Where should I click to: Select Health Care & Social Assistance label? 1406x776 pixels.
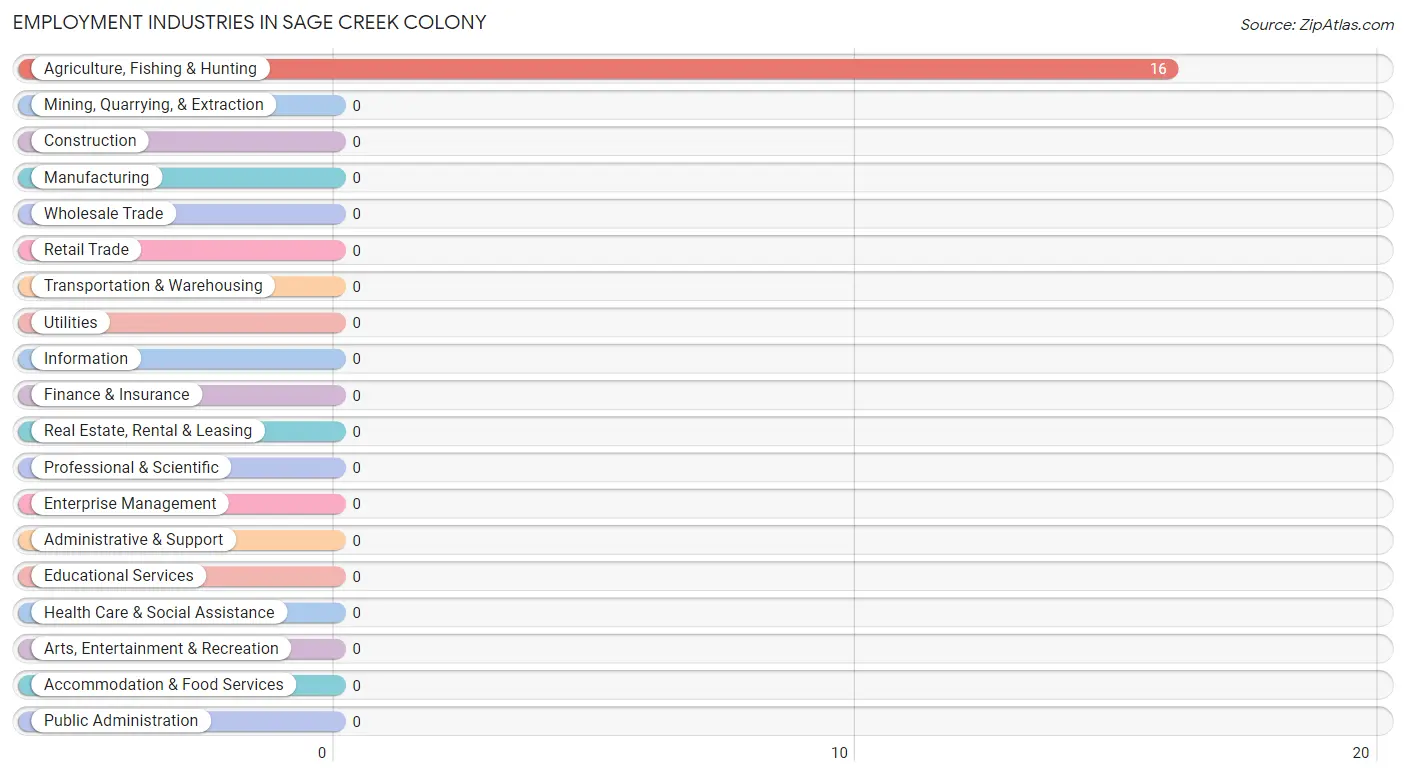pyautogui.click(x=159, y=613)
